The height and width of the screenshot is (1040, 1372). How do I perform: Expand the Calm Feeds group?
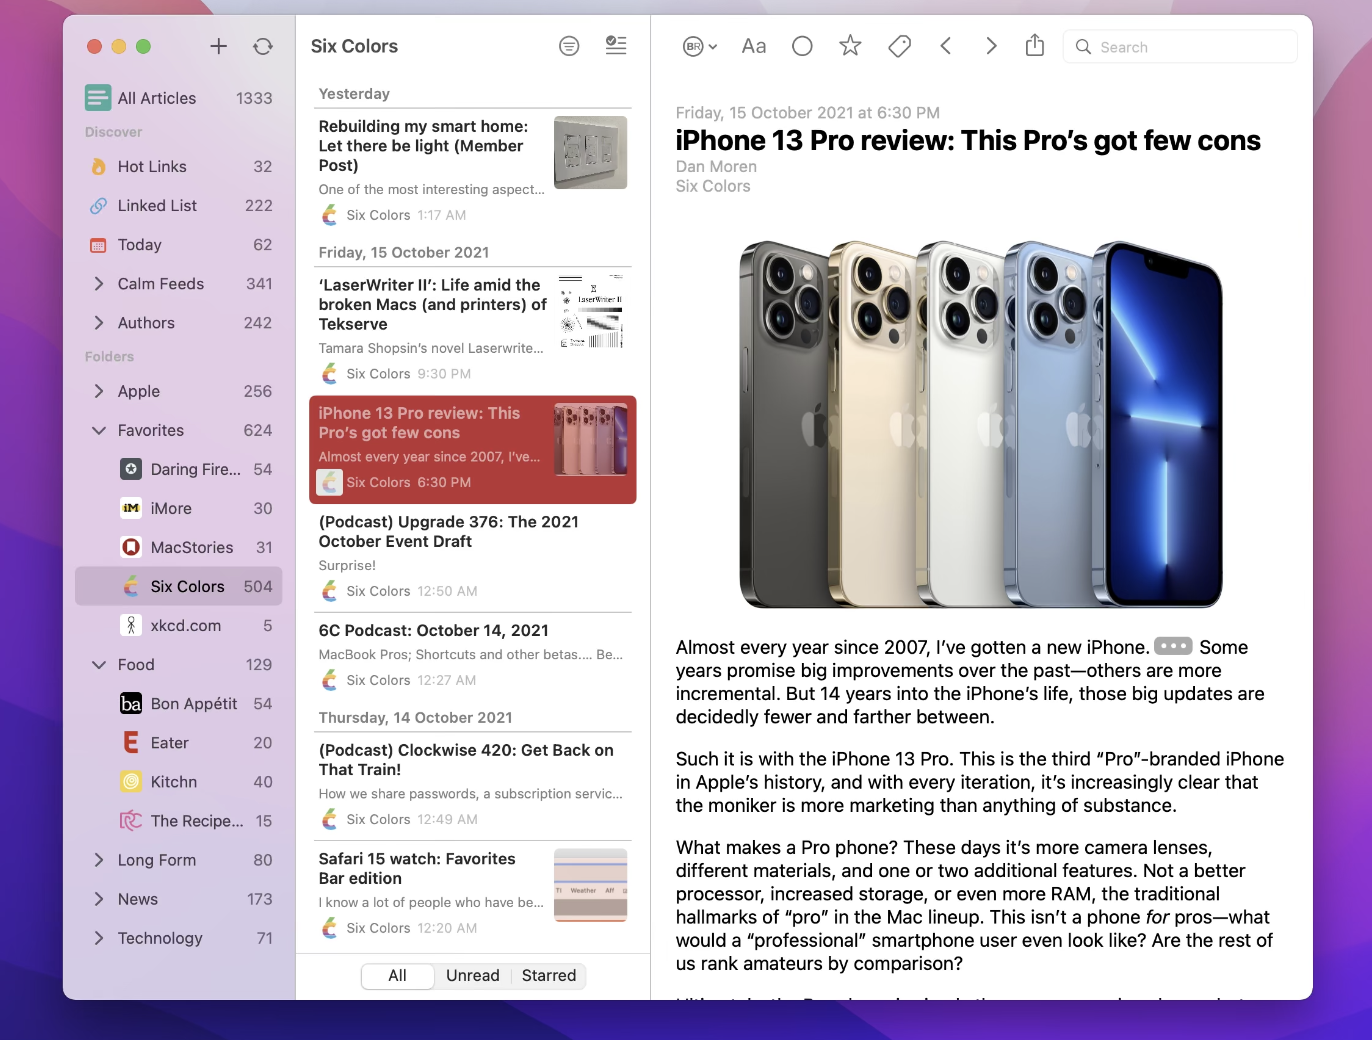coord(98,284)
